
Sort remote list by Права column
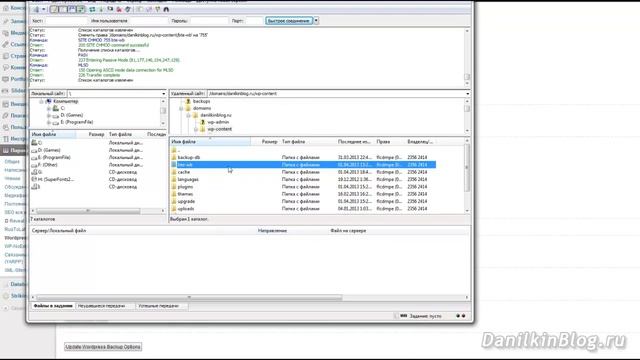390,142
